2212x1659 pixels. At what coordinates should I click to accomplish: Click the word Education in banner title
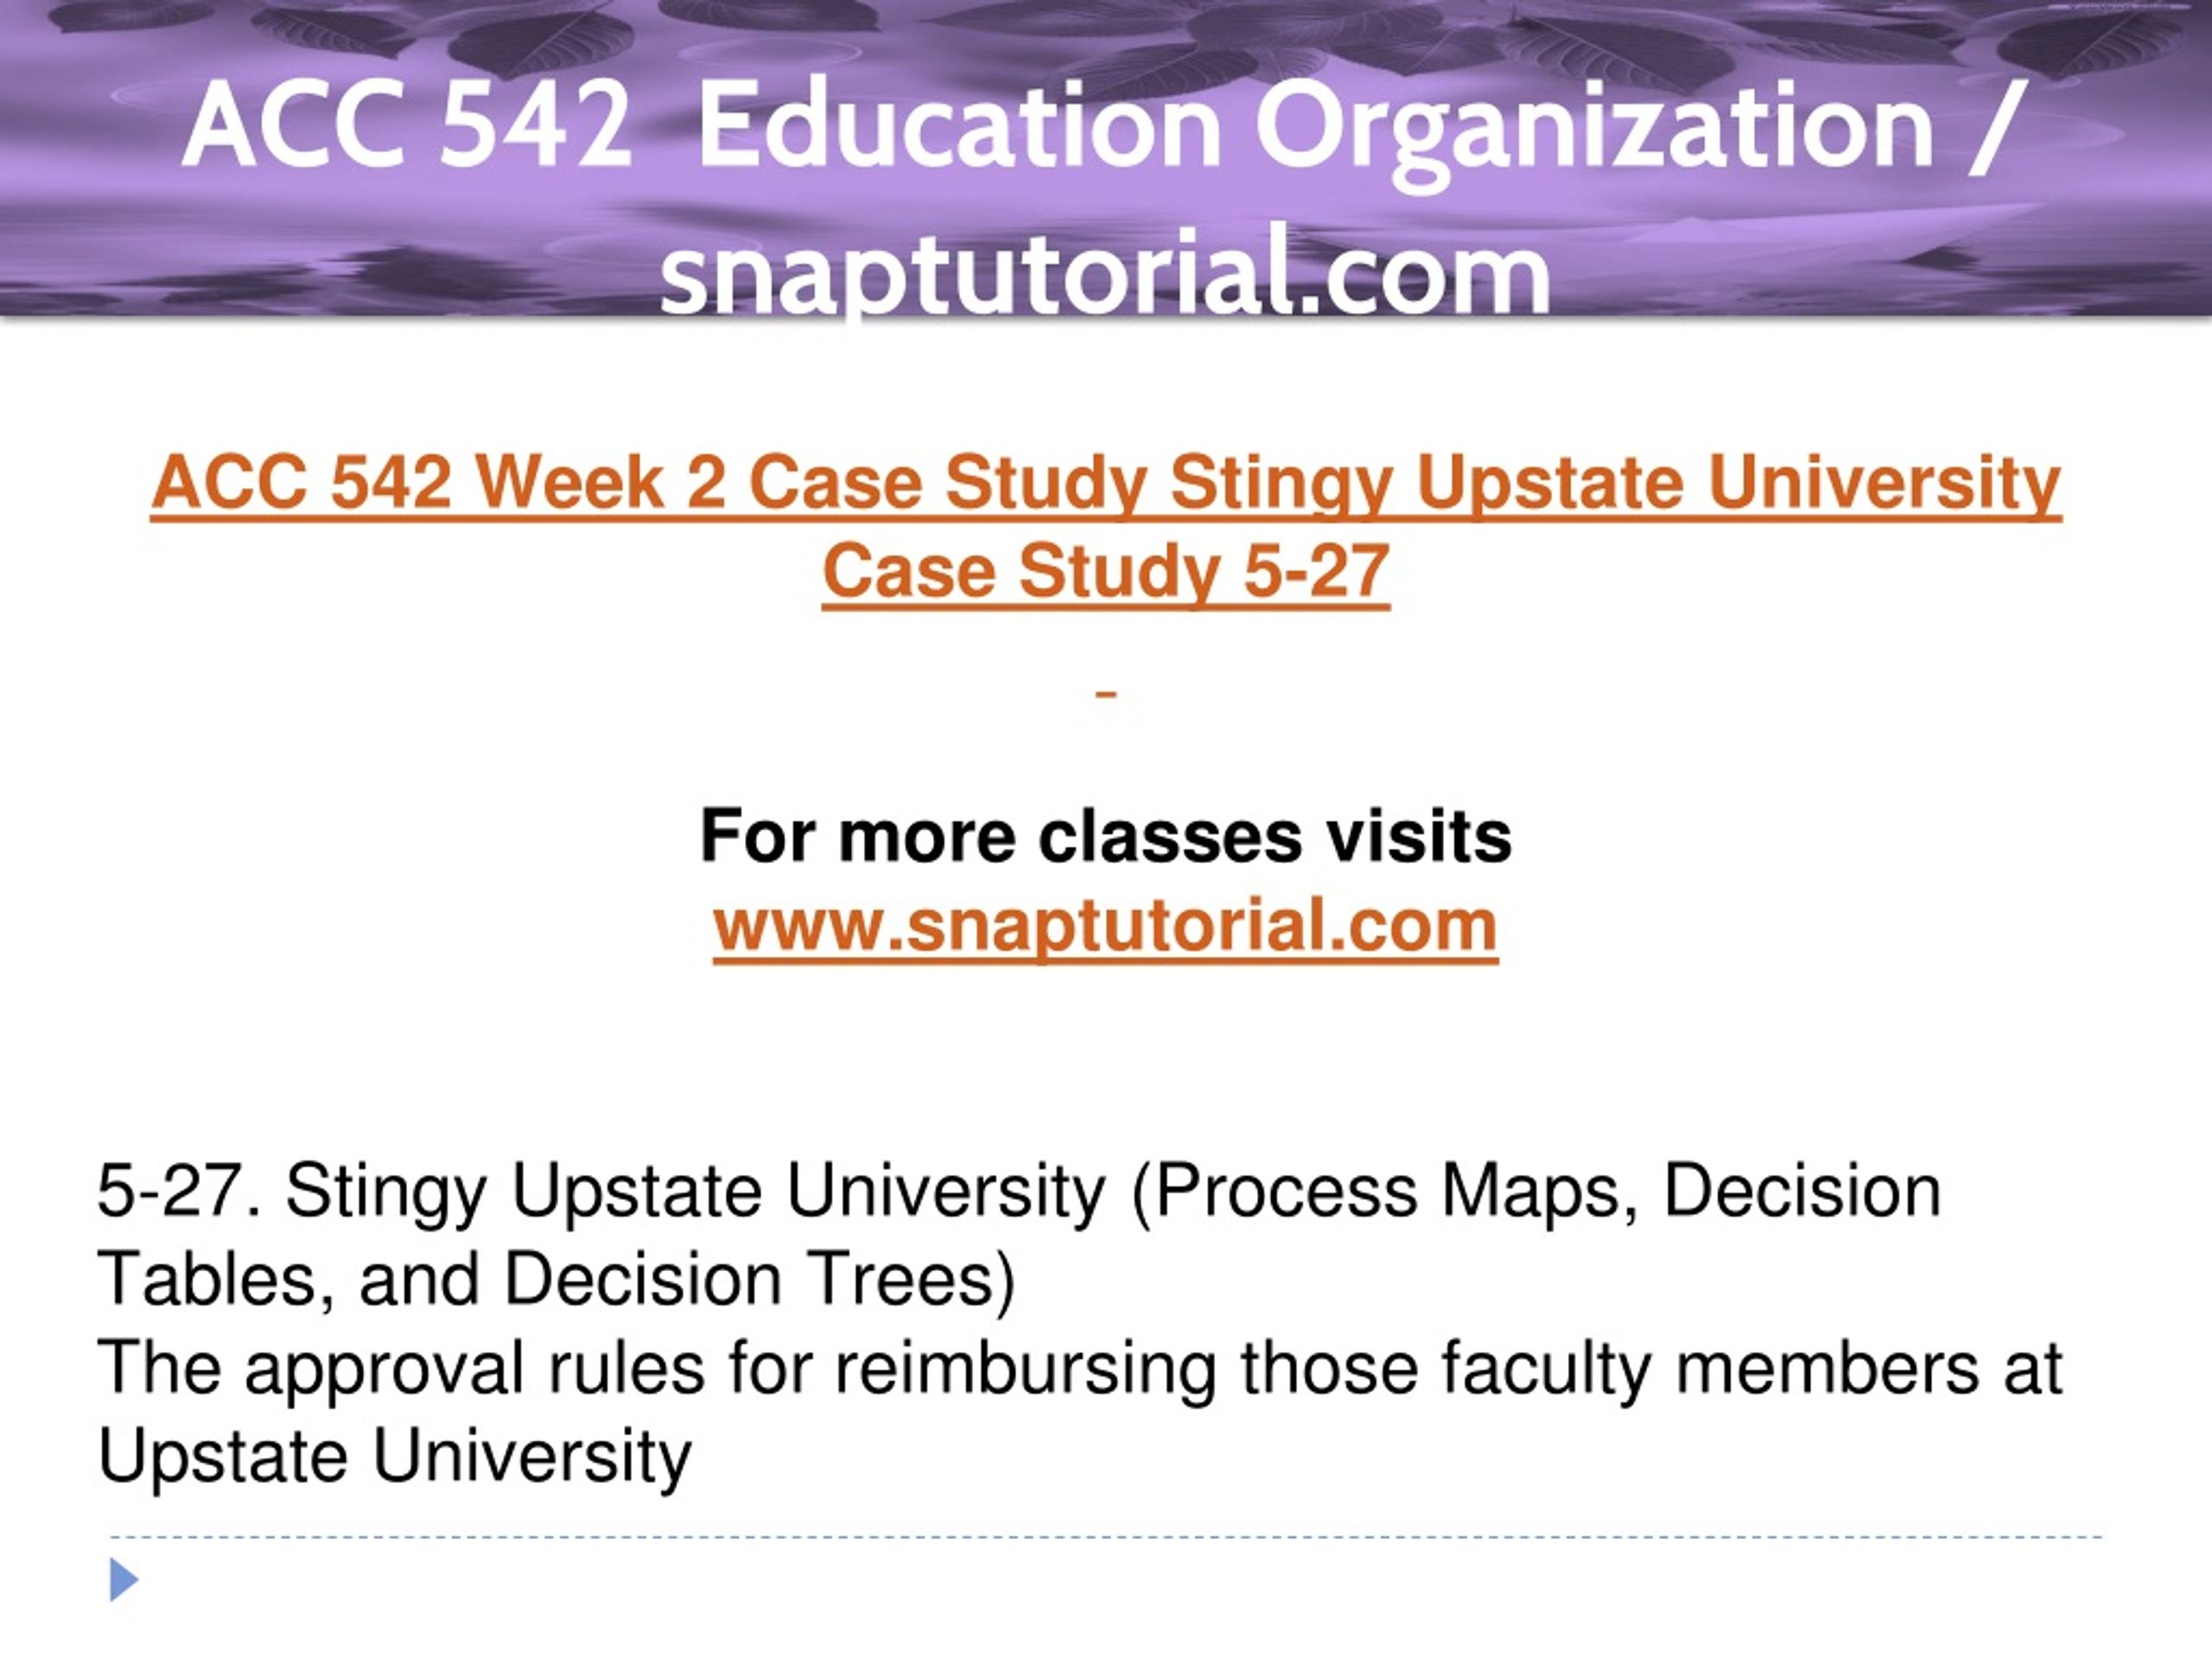click(959, 126)
